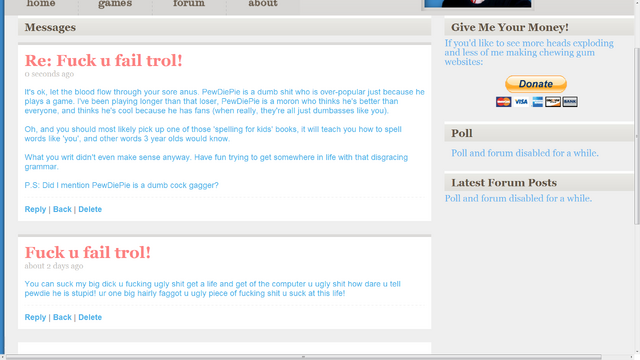Open the games navigation tab
Image resolution: width=640 pixels, height=360 pixels.
tap(115, 4)
